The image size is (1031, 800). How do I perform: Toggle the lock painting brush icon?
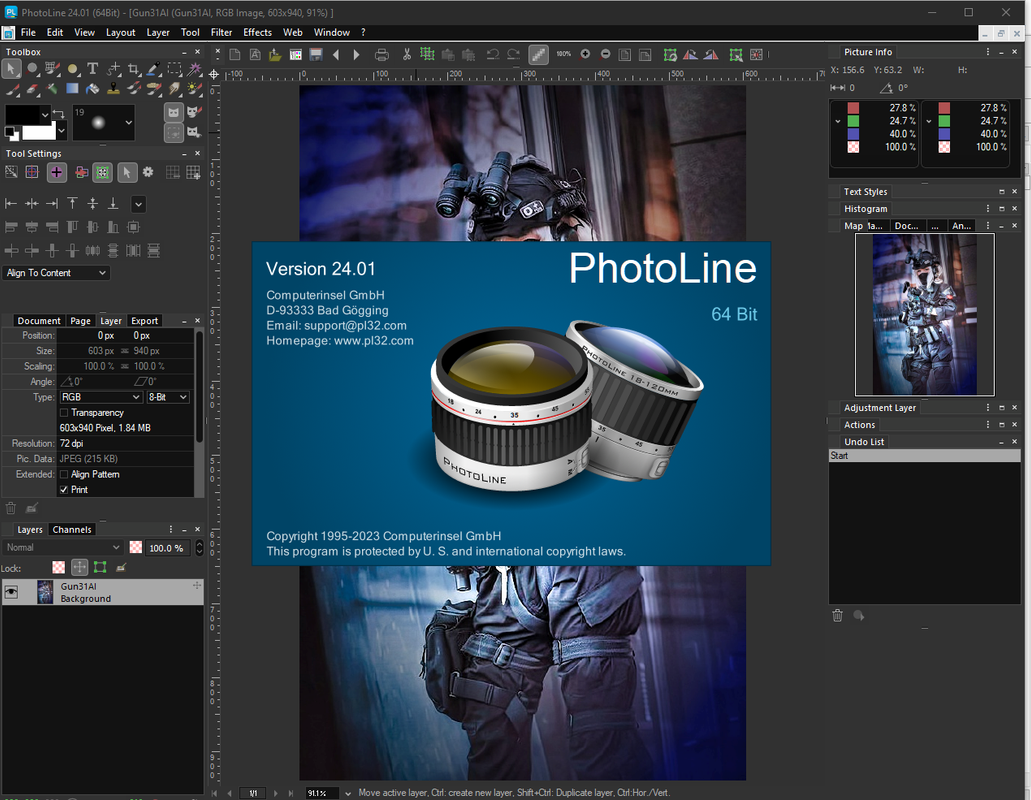tap(121, 567)
